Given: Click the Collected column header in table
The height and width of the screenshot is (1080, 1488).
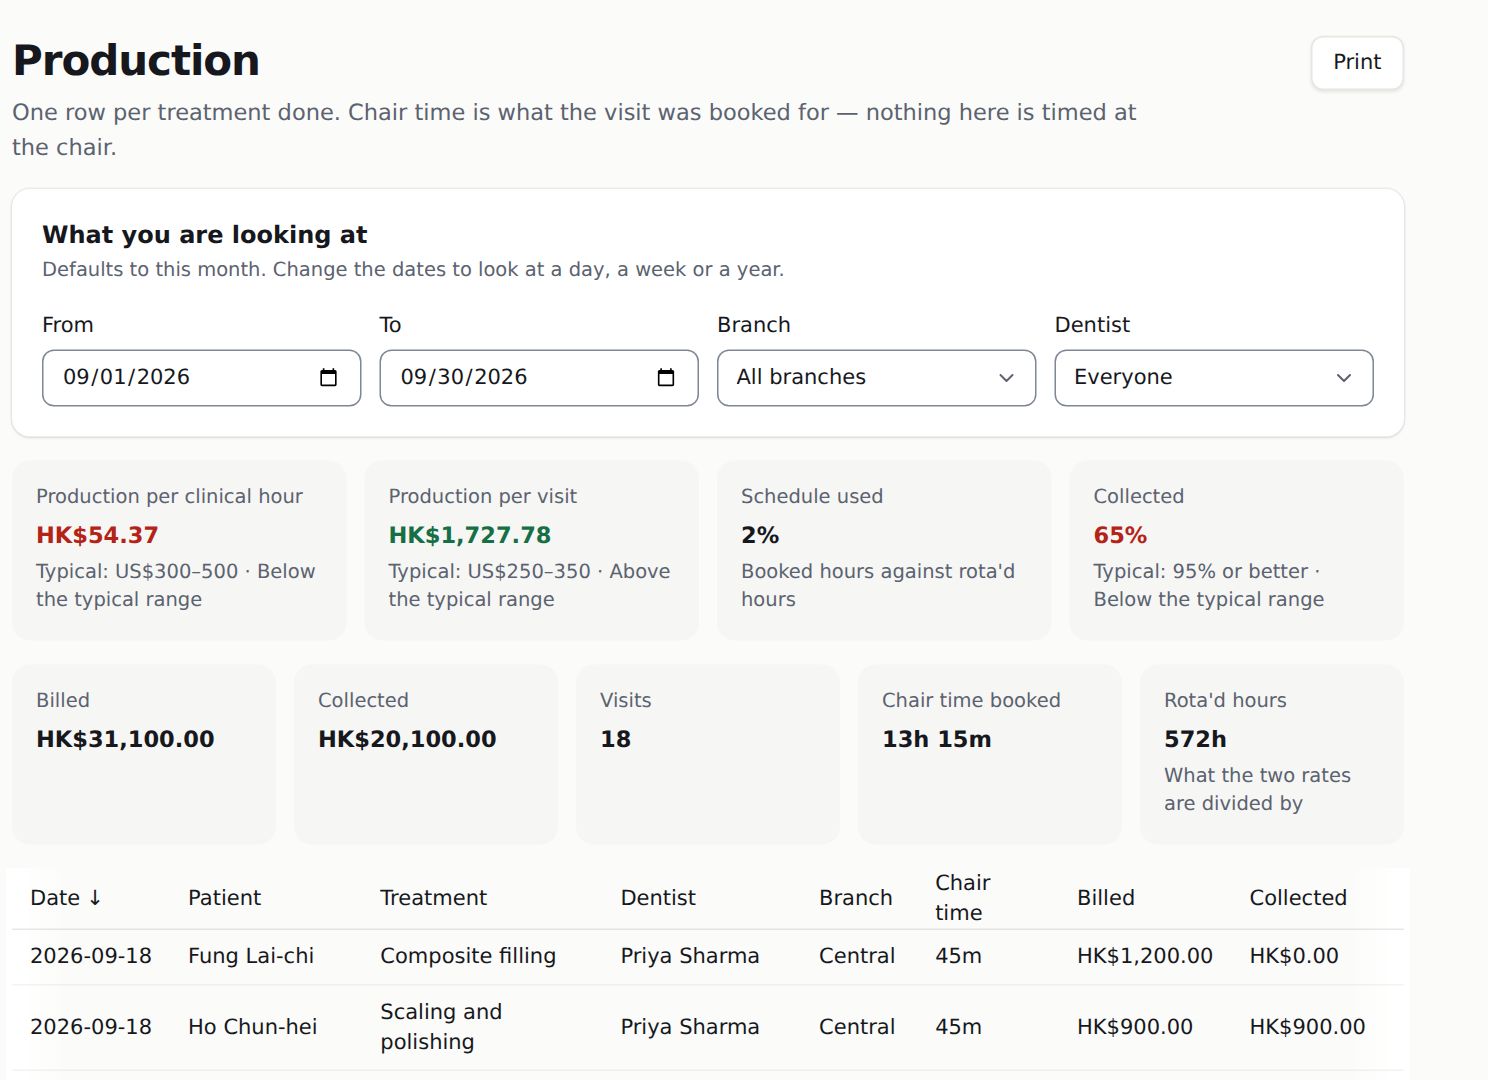Looking at the screenshot, I should point(1298,898).
